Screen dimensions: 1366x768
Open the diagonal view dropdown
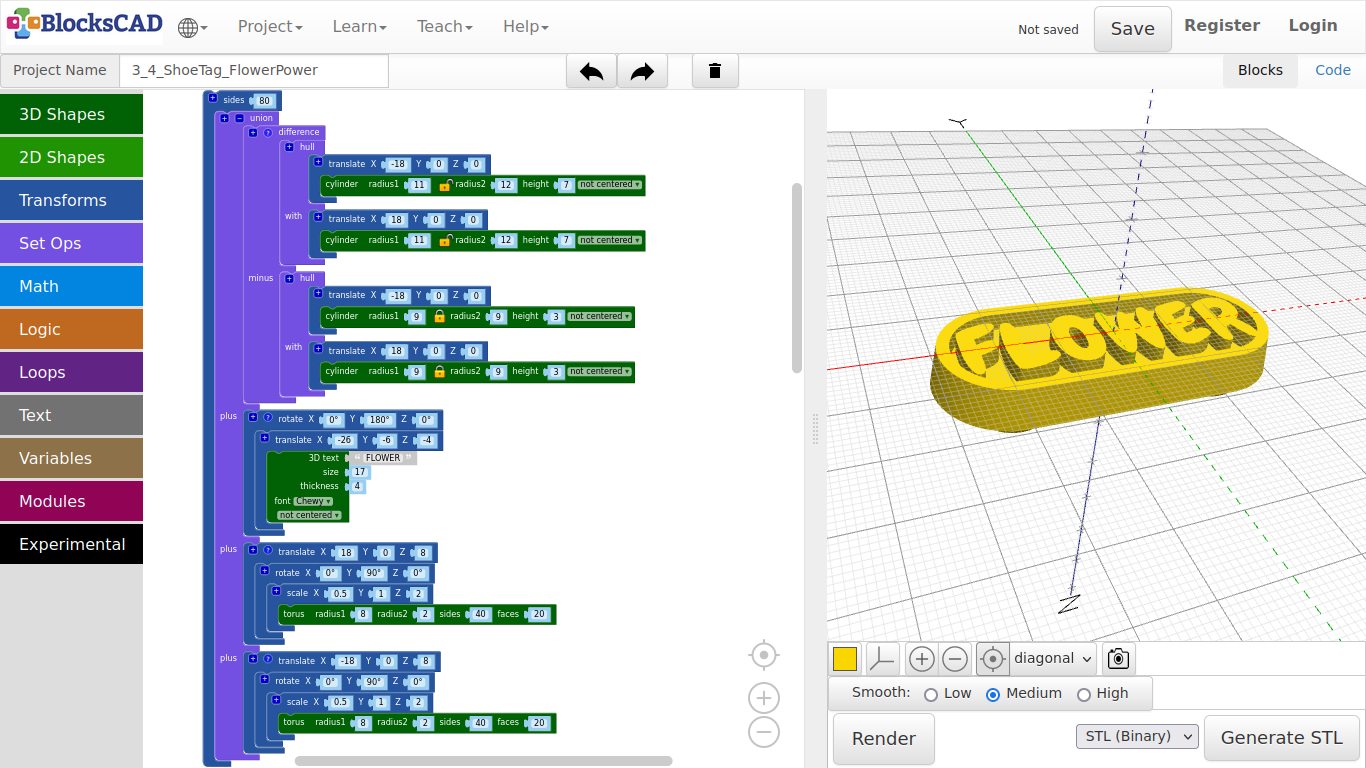1054,659
